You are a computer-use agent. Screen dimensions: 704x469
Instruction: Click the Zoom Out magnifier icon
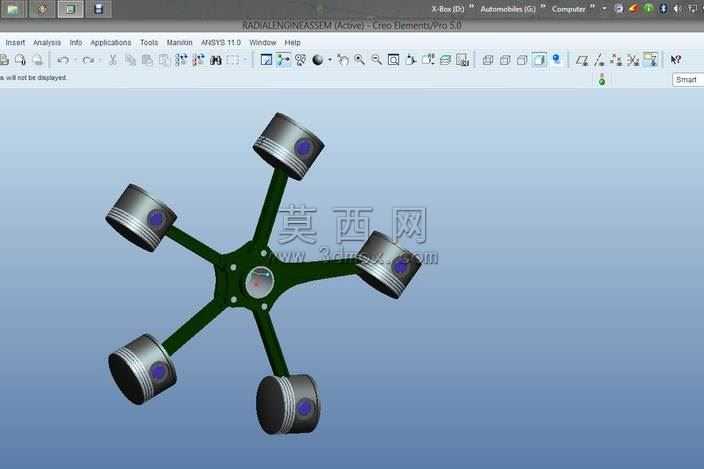(x=377, y=60)
